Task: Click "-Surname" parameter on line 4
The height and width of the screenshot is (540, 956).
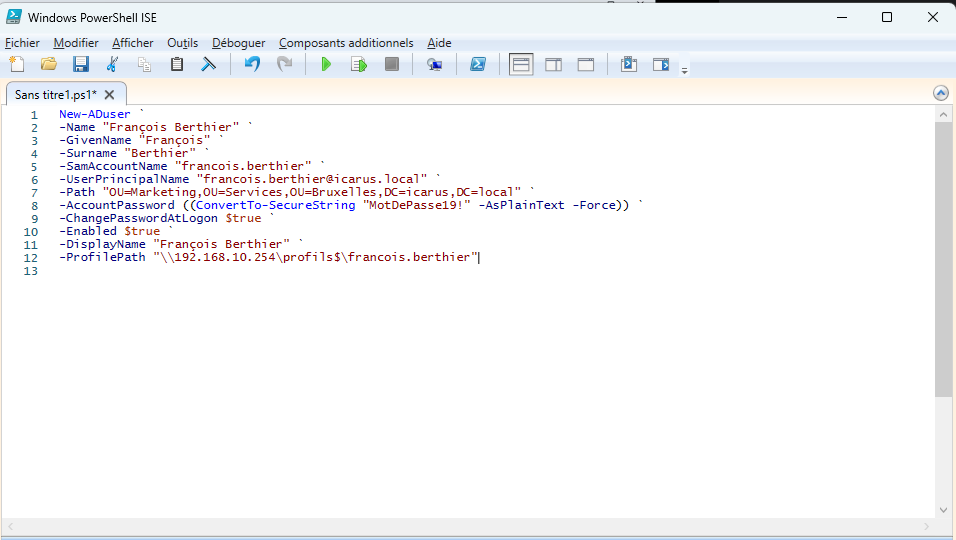Action: pos(88,153)
